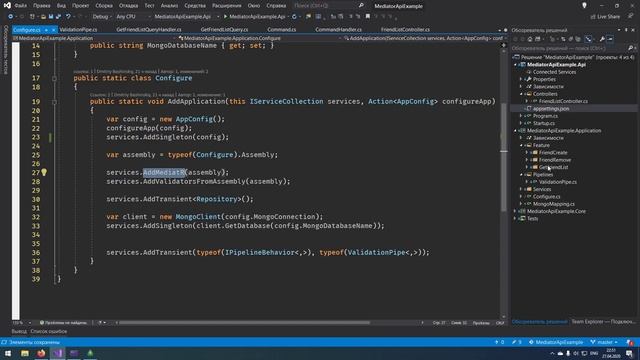Select appsettings.json in Solution Explorer
Image resolution: width=640 pixels, height=360 pixels.
pos(551,109)
